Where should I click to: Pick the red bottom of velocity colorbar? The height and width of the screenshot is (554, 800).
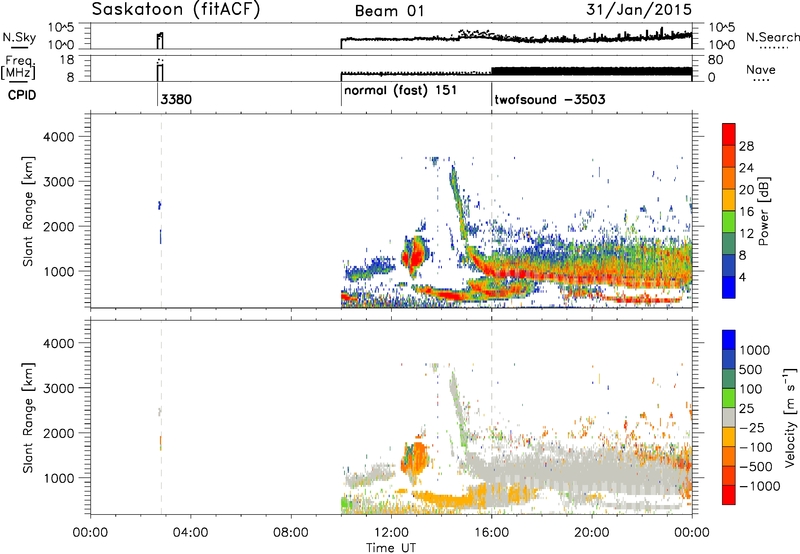(729, 495)
